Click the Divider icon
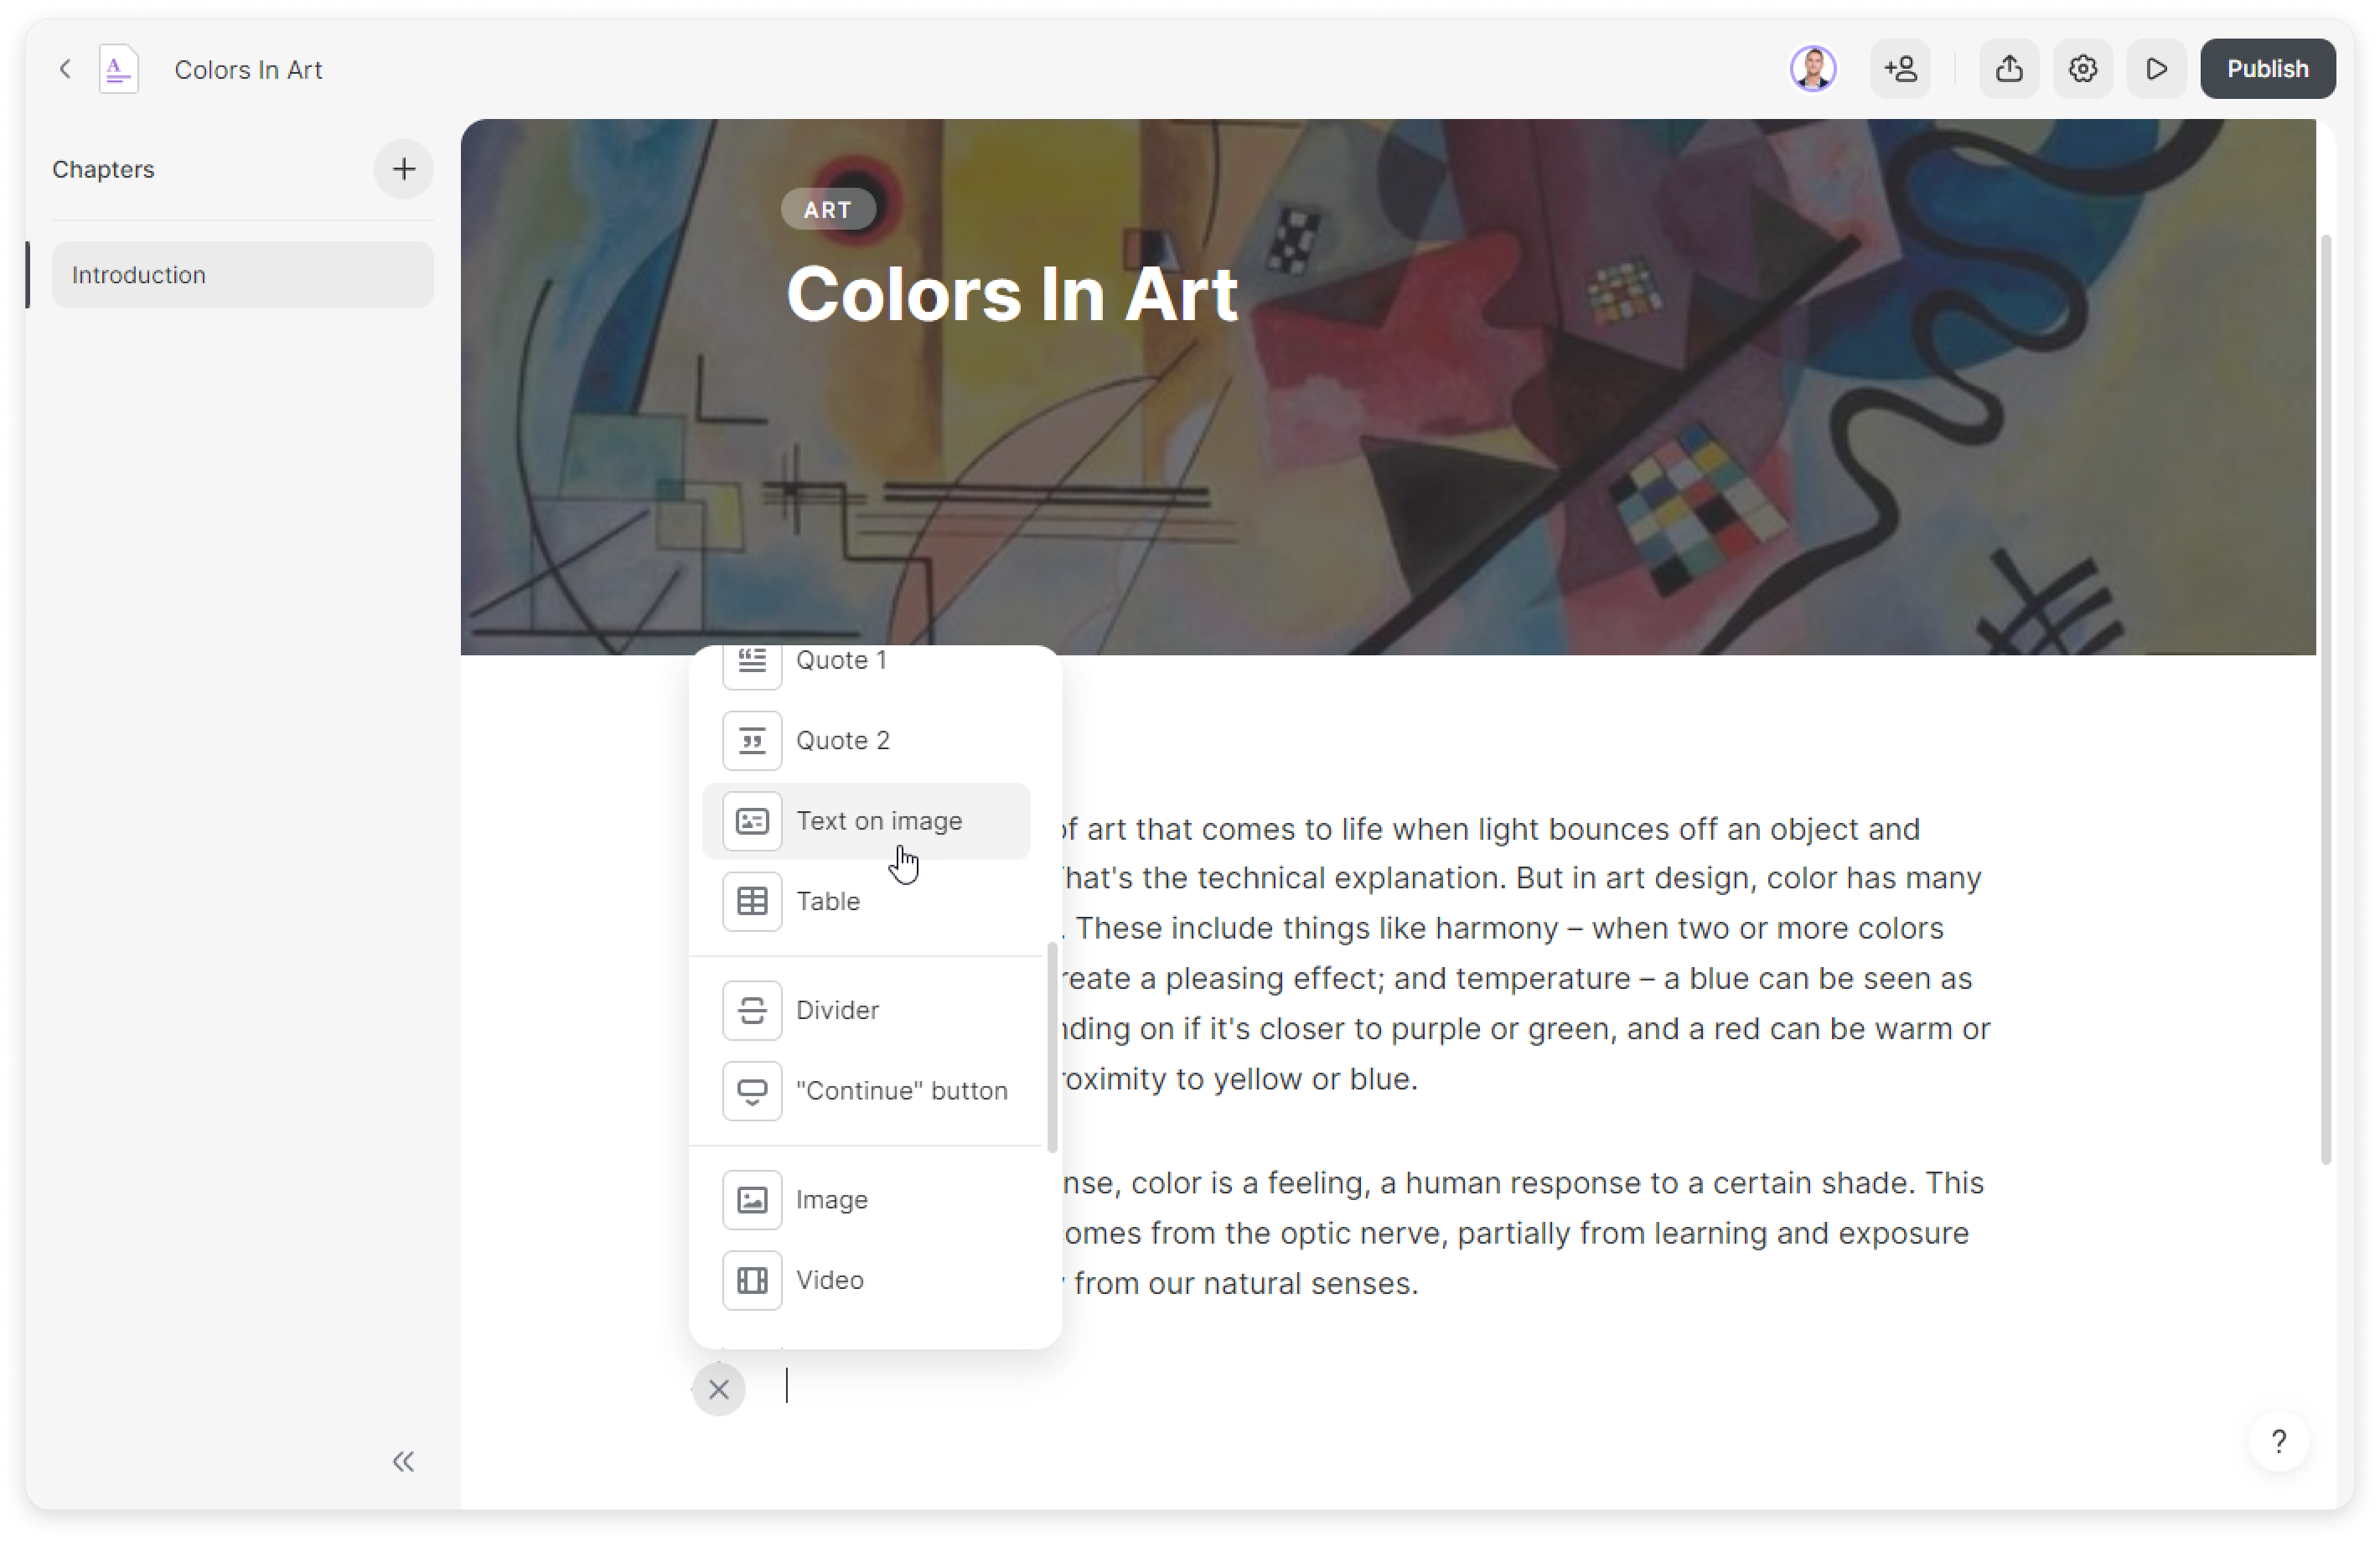This screenshot has height=1542, width=2380. coord(752,1010)
